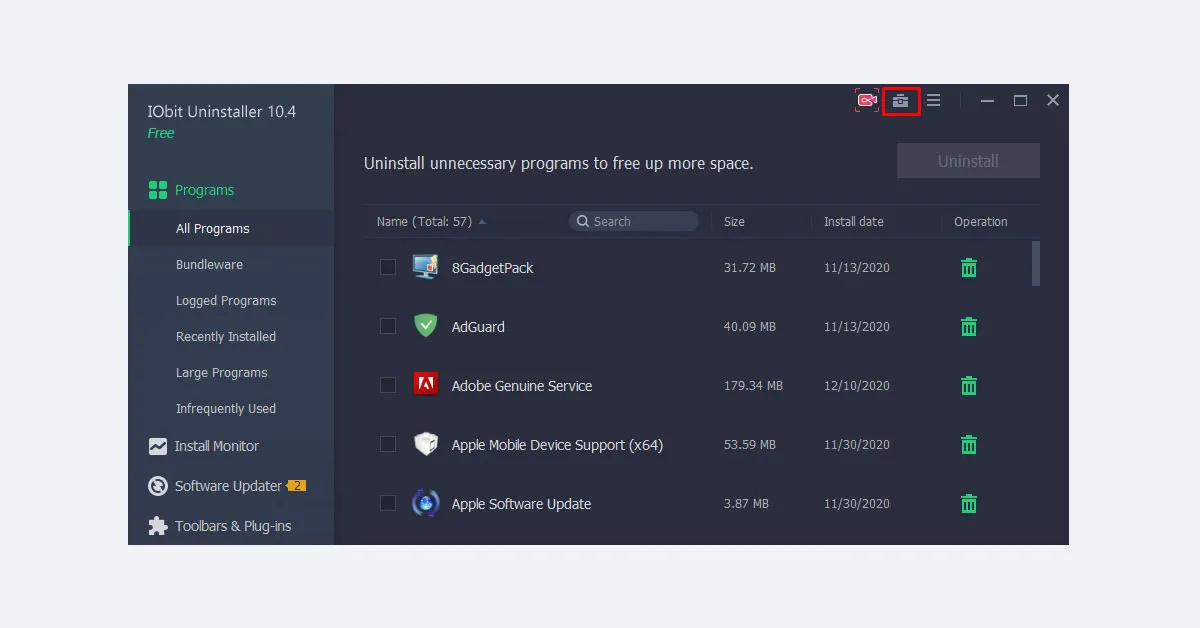Open the screen recorder icon
Image resolution: width=1200 pixels, height=628 pixels.
(866, 100)
